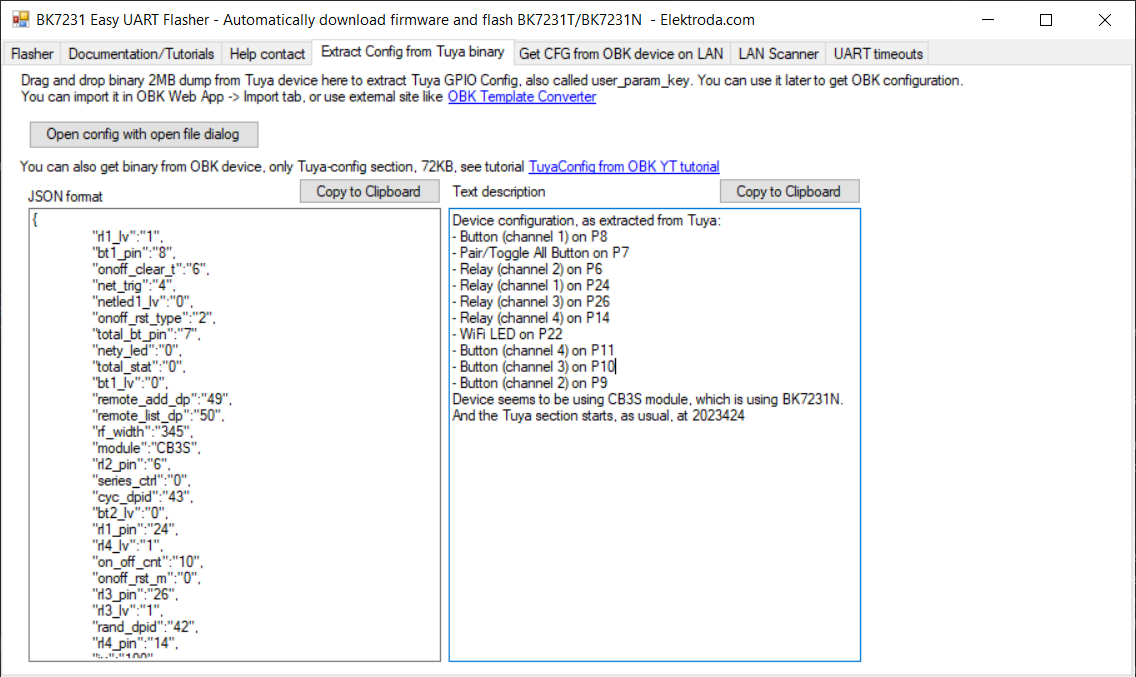This screenshot has height=677, width=1136.
Task: Click the "rand_dpid":"42" JSON line
Action: pyautogui.click(x=146, y=627)
